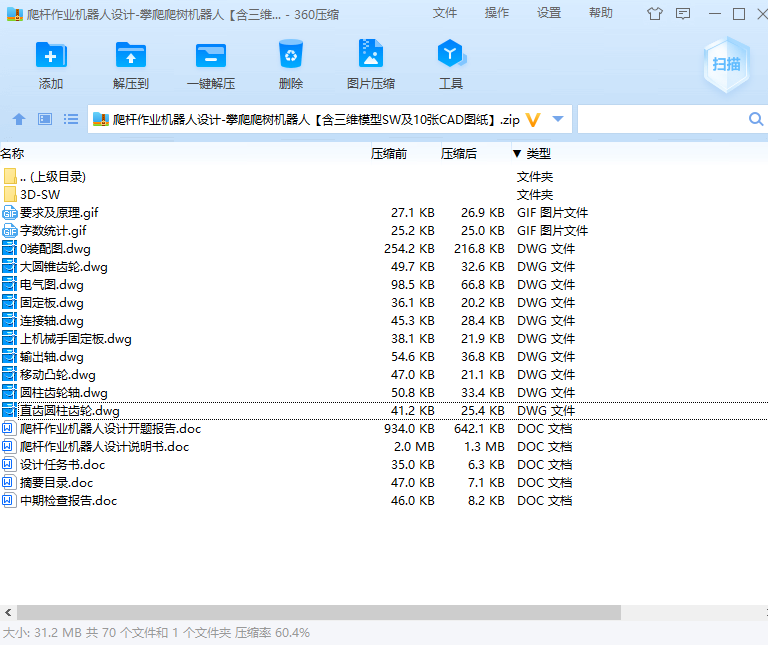Click the orange V security badge in path bar
The image size is (768, 645).
(533, 119)
